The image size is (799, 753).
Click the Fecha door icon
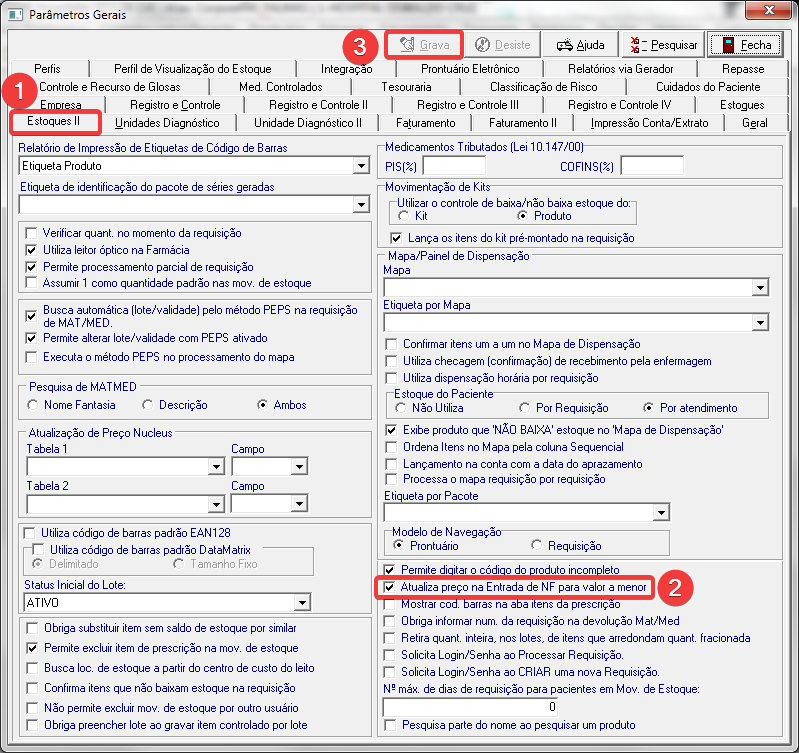pos(729,45)
